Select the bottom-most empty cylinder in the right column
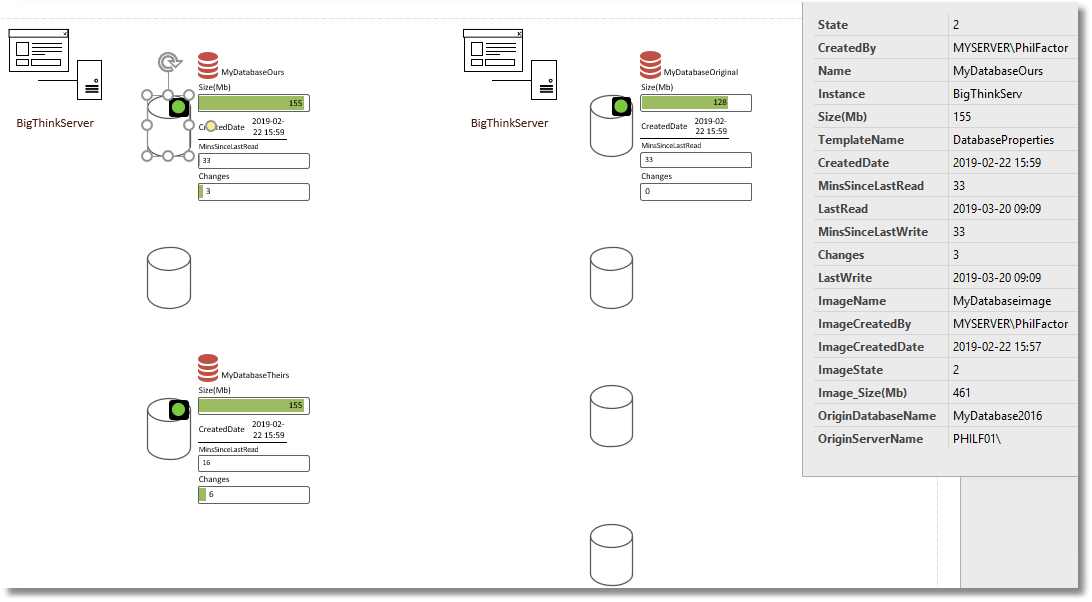1092x602 pixels. pyautogui.click(x=611, y=555)
